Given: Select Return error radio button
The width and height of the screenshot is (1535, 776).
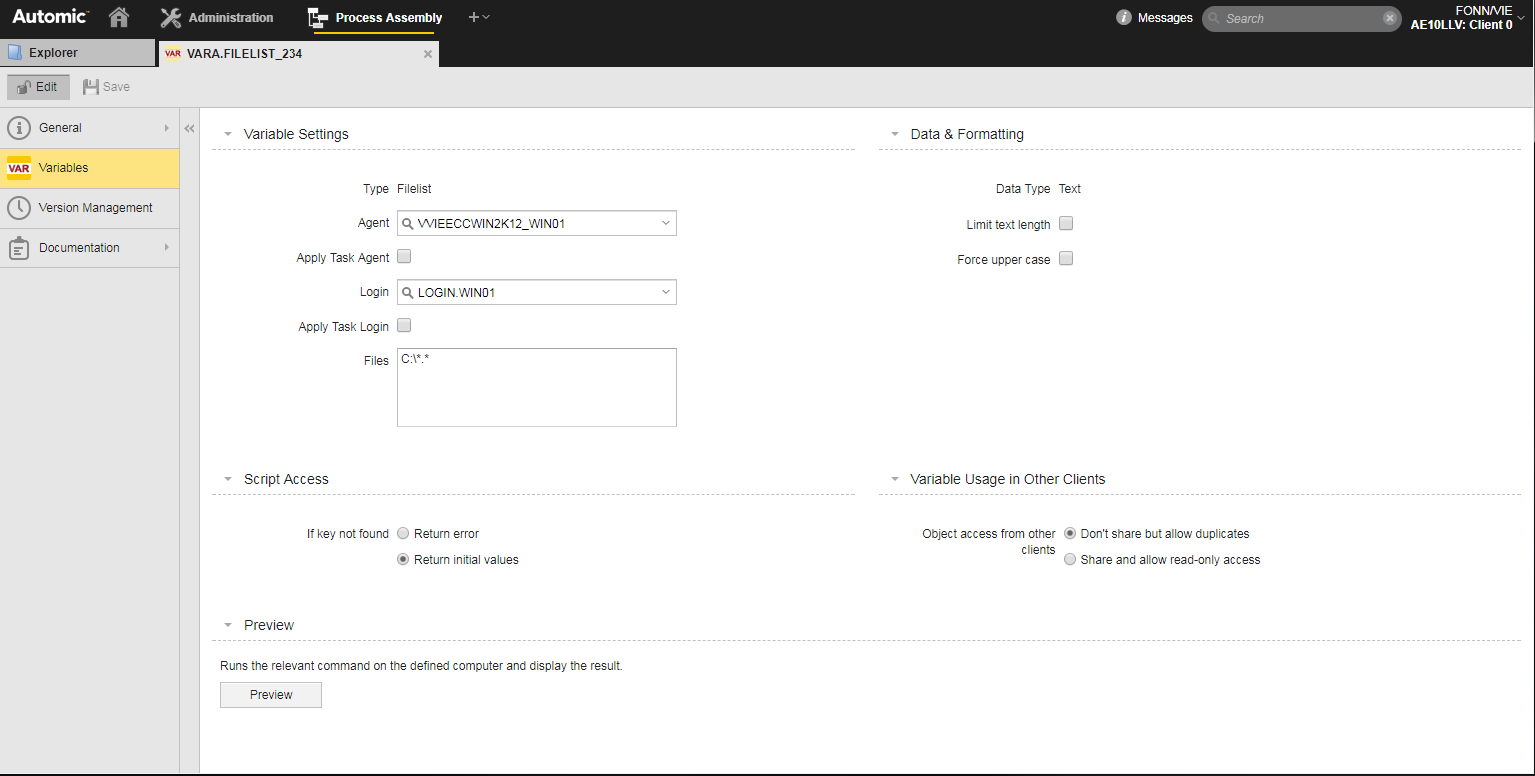Looking at the screenshot, I should coord(404,534).
